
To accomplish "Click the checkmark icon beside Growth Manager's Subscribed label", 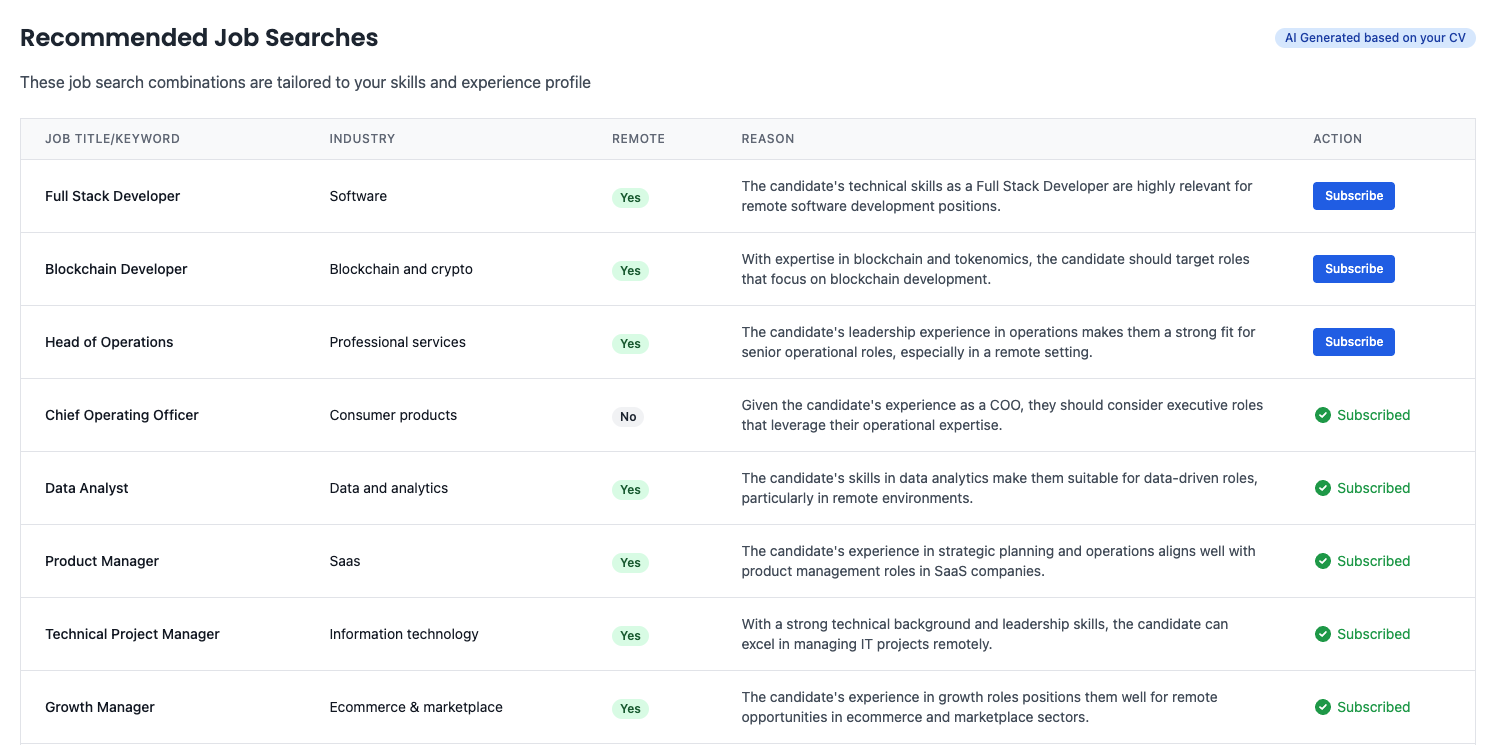I will 1323,707.
